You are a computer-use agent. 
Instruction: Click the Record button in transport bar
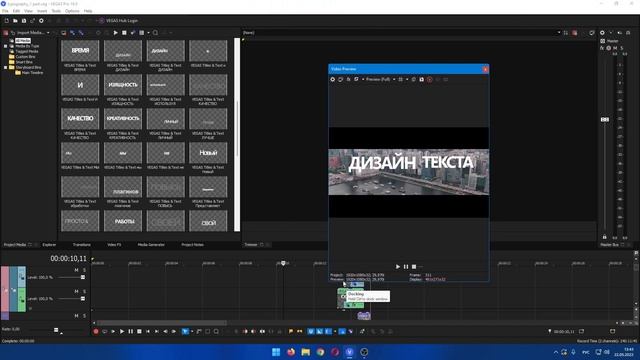[x=96, y=332]
